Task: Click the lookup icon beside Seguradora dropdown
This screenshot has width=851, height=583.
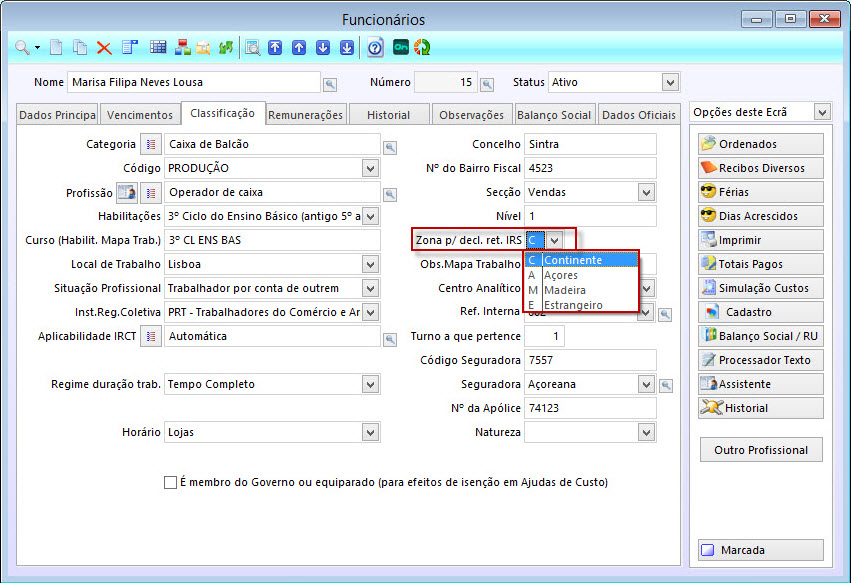Action: coord(666,386)
